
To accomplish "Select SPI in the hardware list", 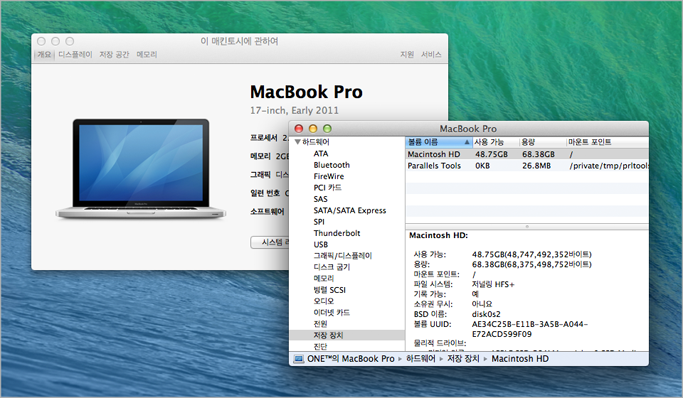I will click(x=319, y=222).
